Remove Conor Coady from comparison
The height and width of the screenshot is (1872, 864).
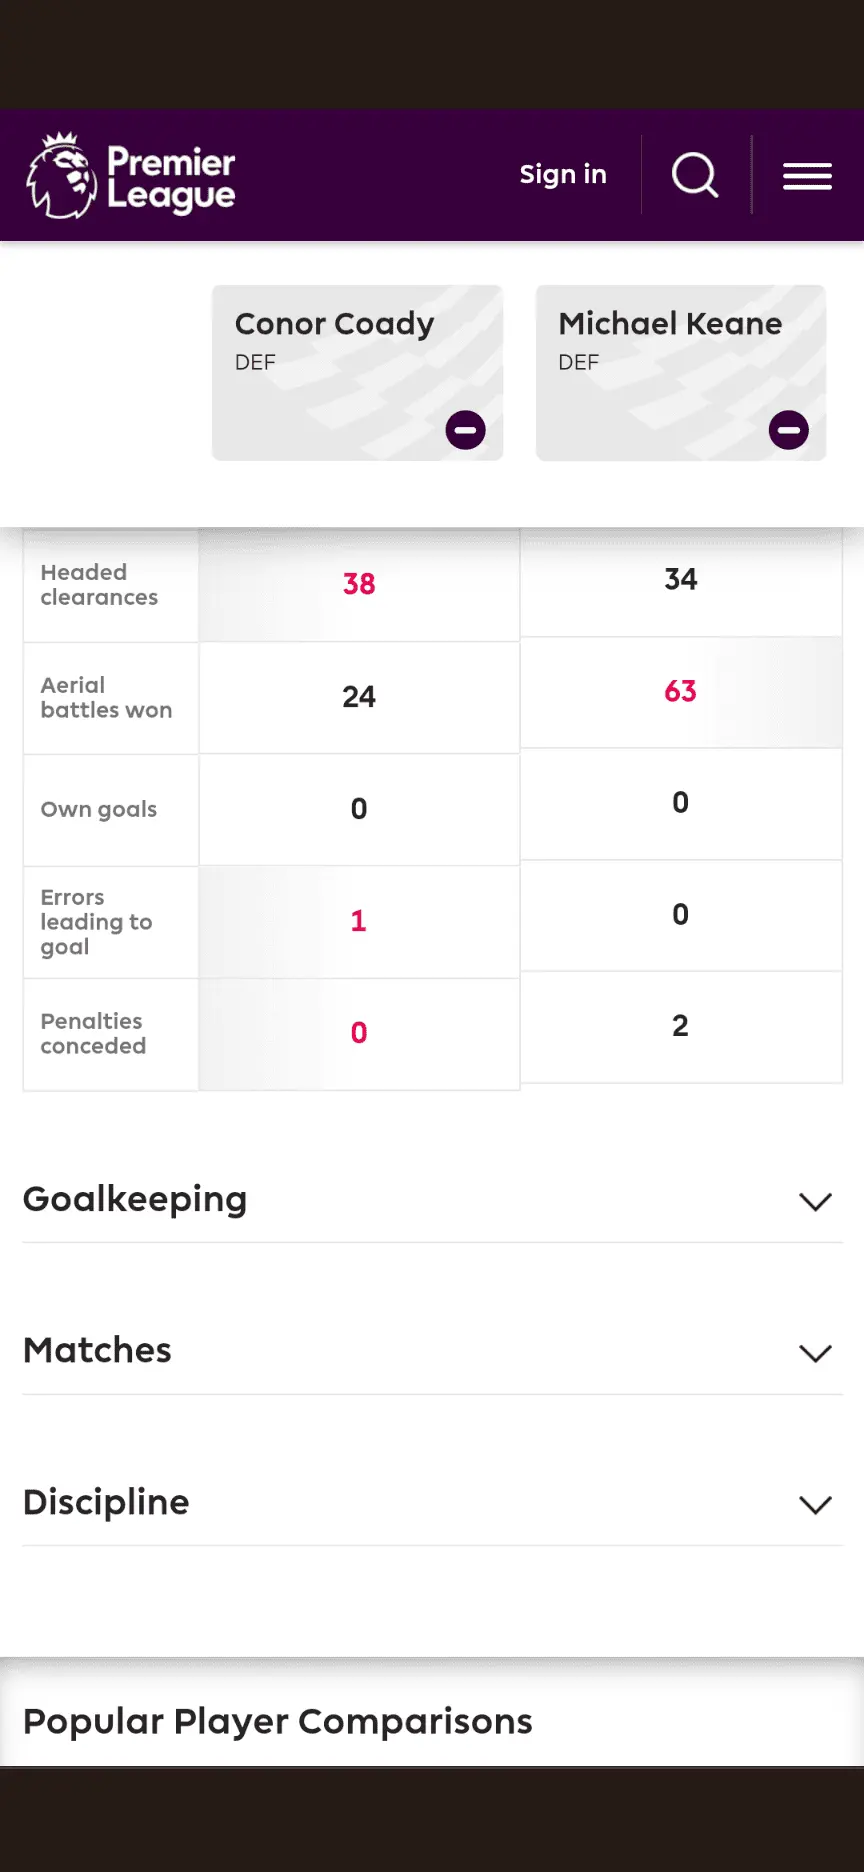[x=465, y=431]
